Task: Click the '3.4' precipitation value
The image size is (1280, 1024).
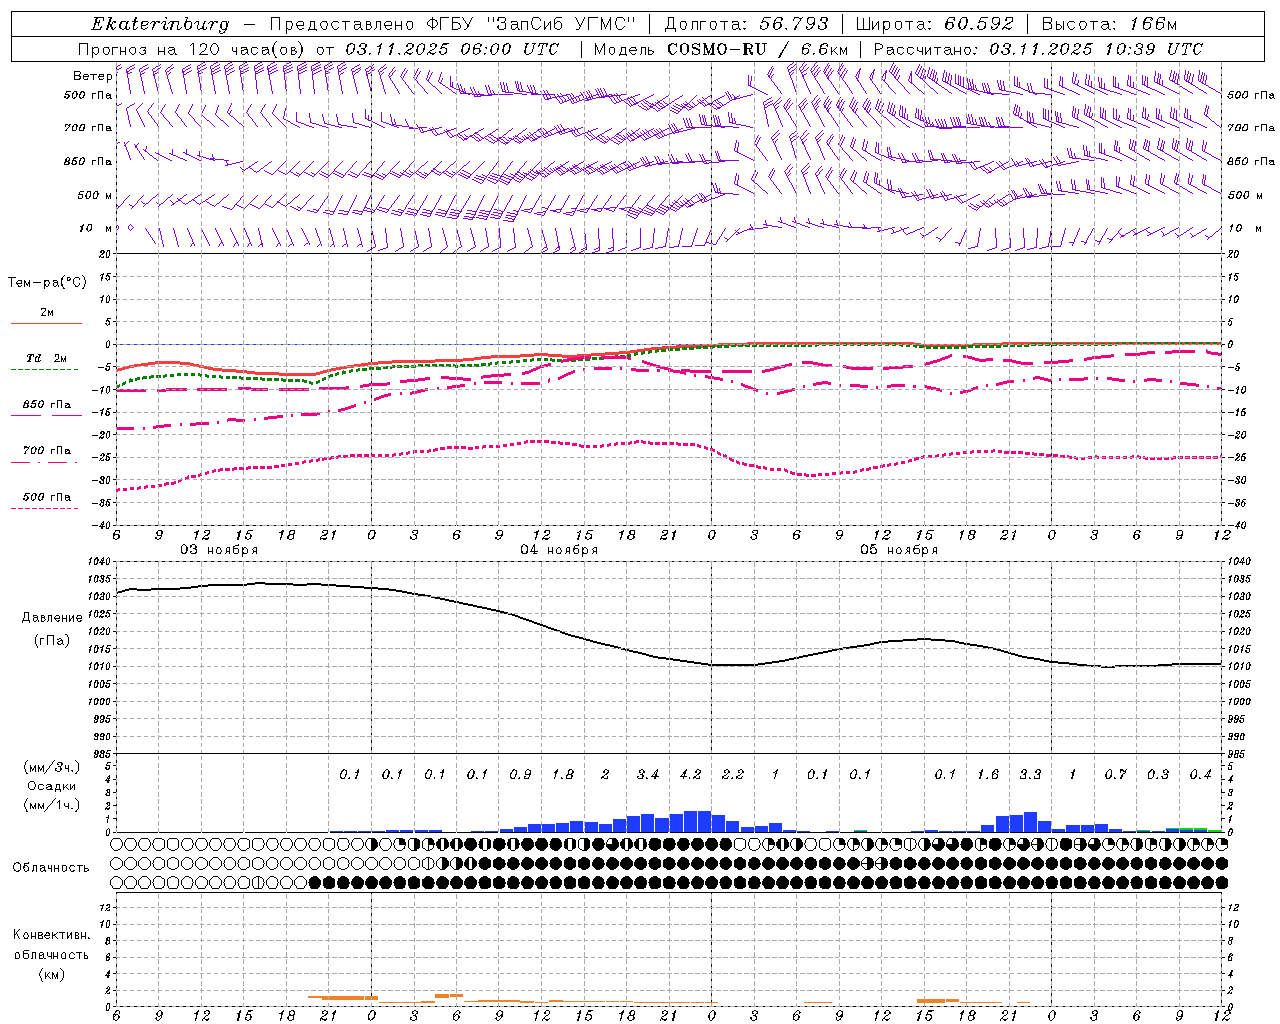Action: pyautogui.click(x=648, y=774)
